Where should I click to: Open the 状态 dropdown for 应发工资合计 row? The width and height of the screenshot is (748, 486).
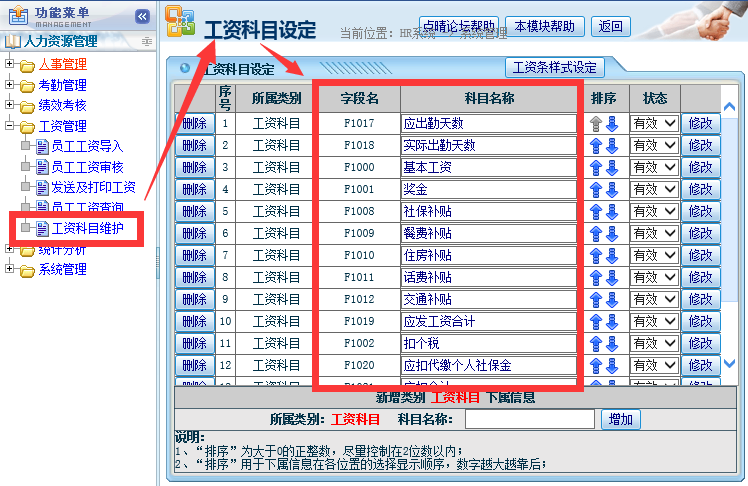point(654,322)
